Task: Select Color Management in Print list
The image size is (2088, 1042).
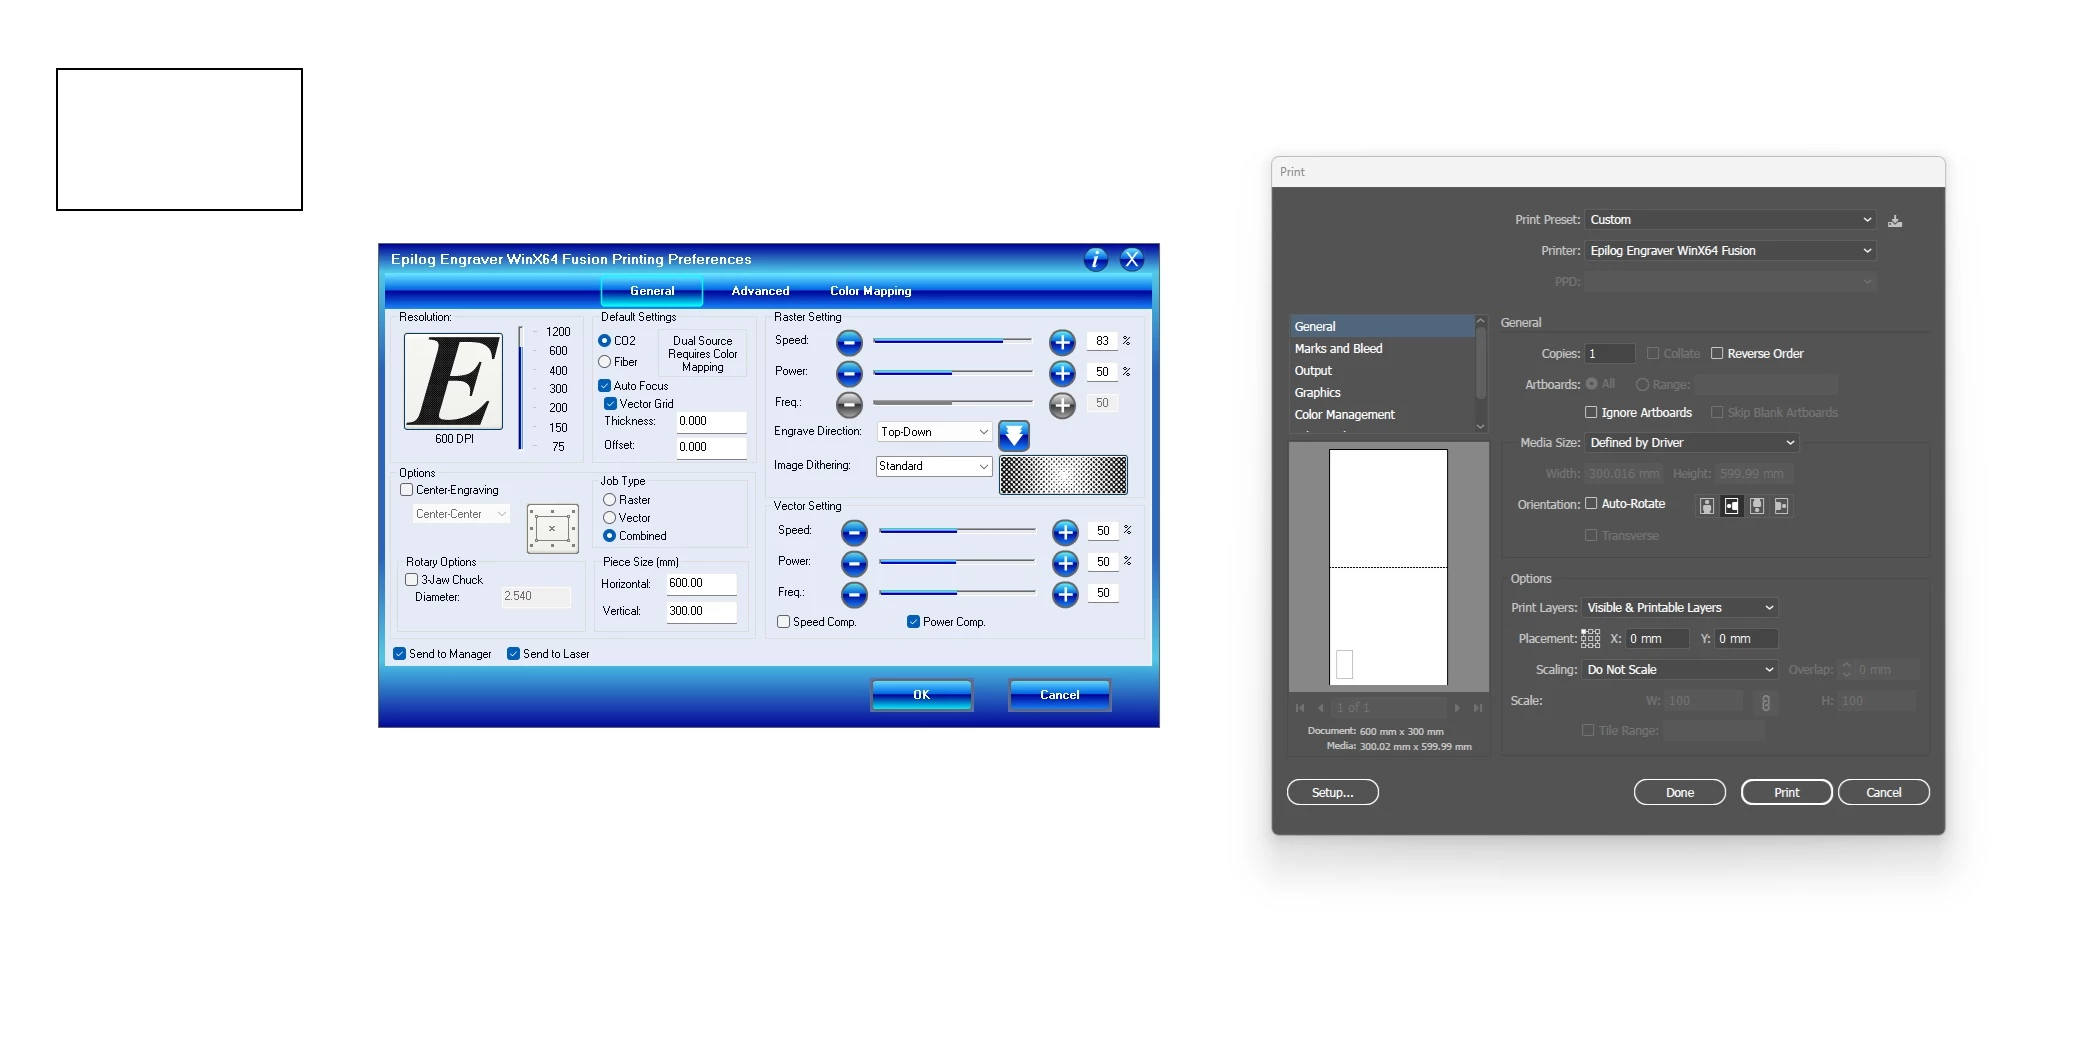Action: click(1382, 415)
